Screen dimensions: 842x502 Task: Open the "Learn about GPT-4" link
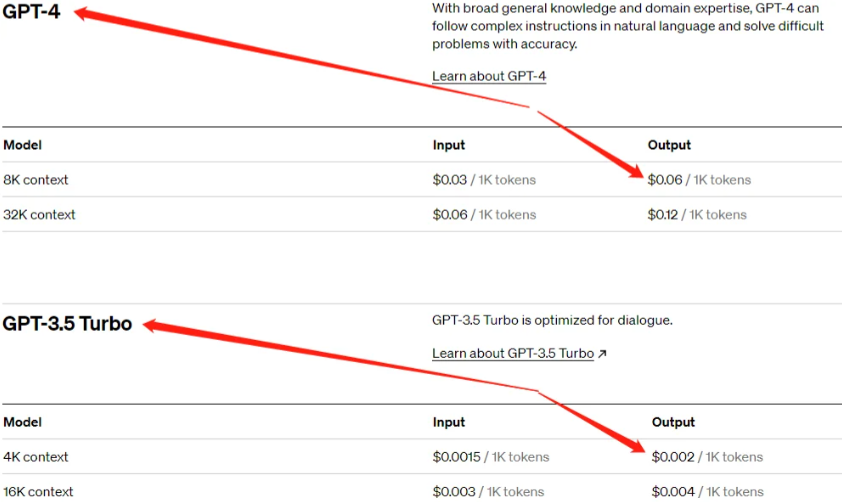(489, 76)
